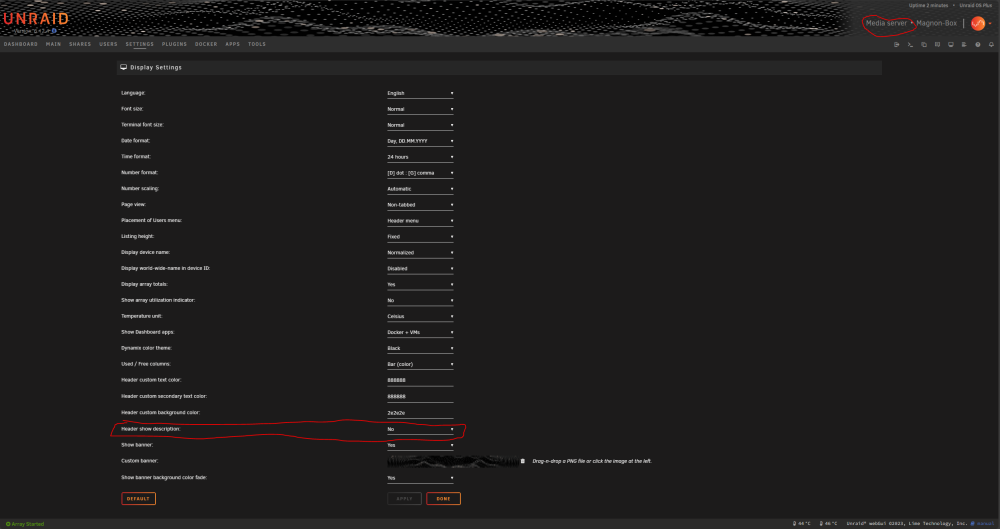The image size is (1000, 529).
Task: Open the notifications bell icon
Action: (x=991, y=45)
